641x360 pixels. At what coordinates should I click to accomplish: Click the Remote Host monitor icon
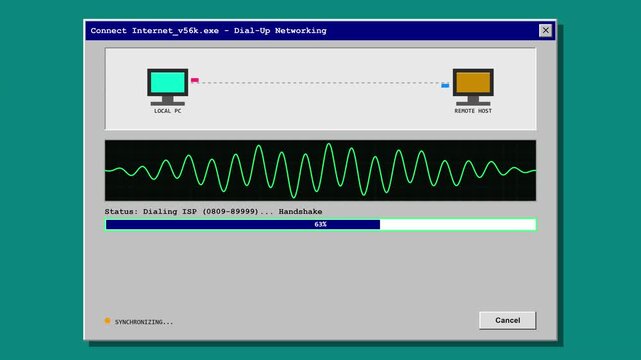tap(473, 87)
